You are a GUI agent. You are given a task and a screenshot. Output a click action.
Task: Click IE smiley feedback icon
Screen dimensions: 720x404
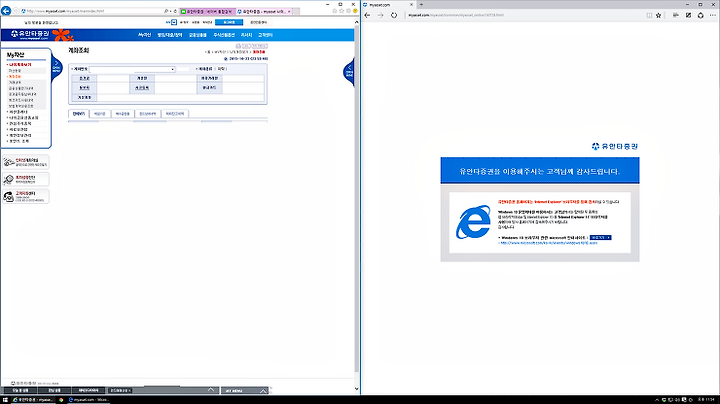pyautogui.click(x=355, y=11)
